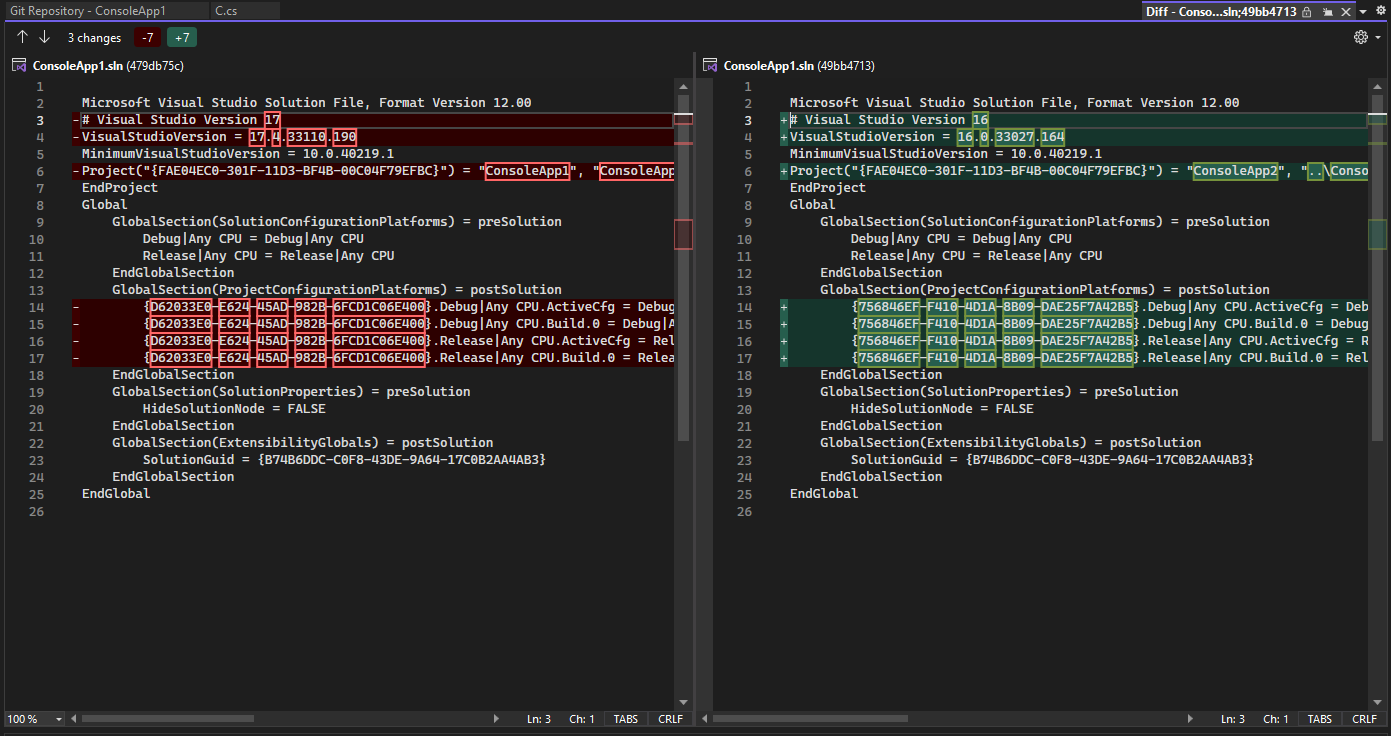Click the next change down-arrow icon

point(44,37)
